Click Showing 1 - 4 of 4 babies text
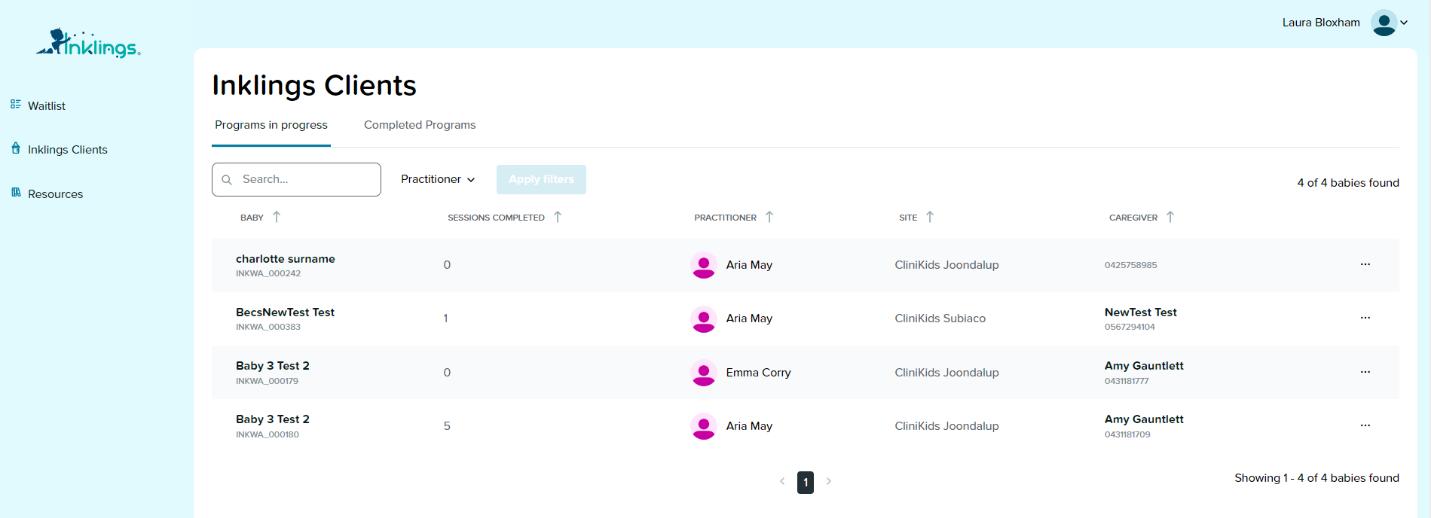The image size is (1431, 518). point(1317,478)
